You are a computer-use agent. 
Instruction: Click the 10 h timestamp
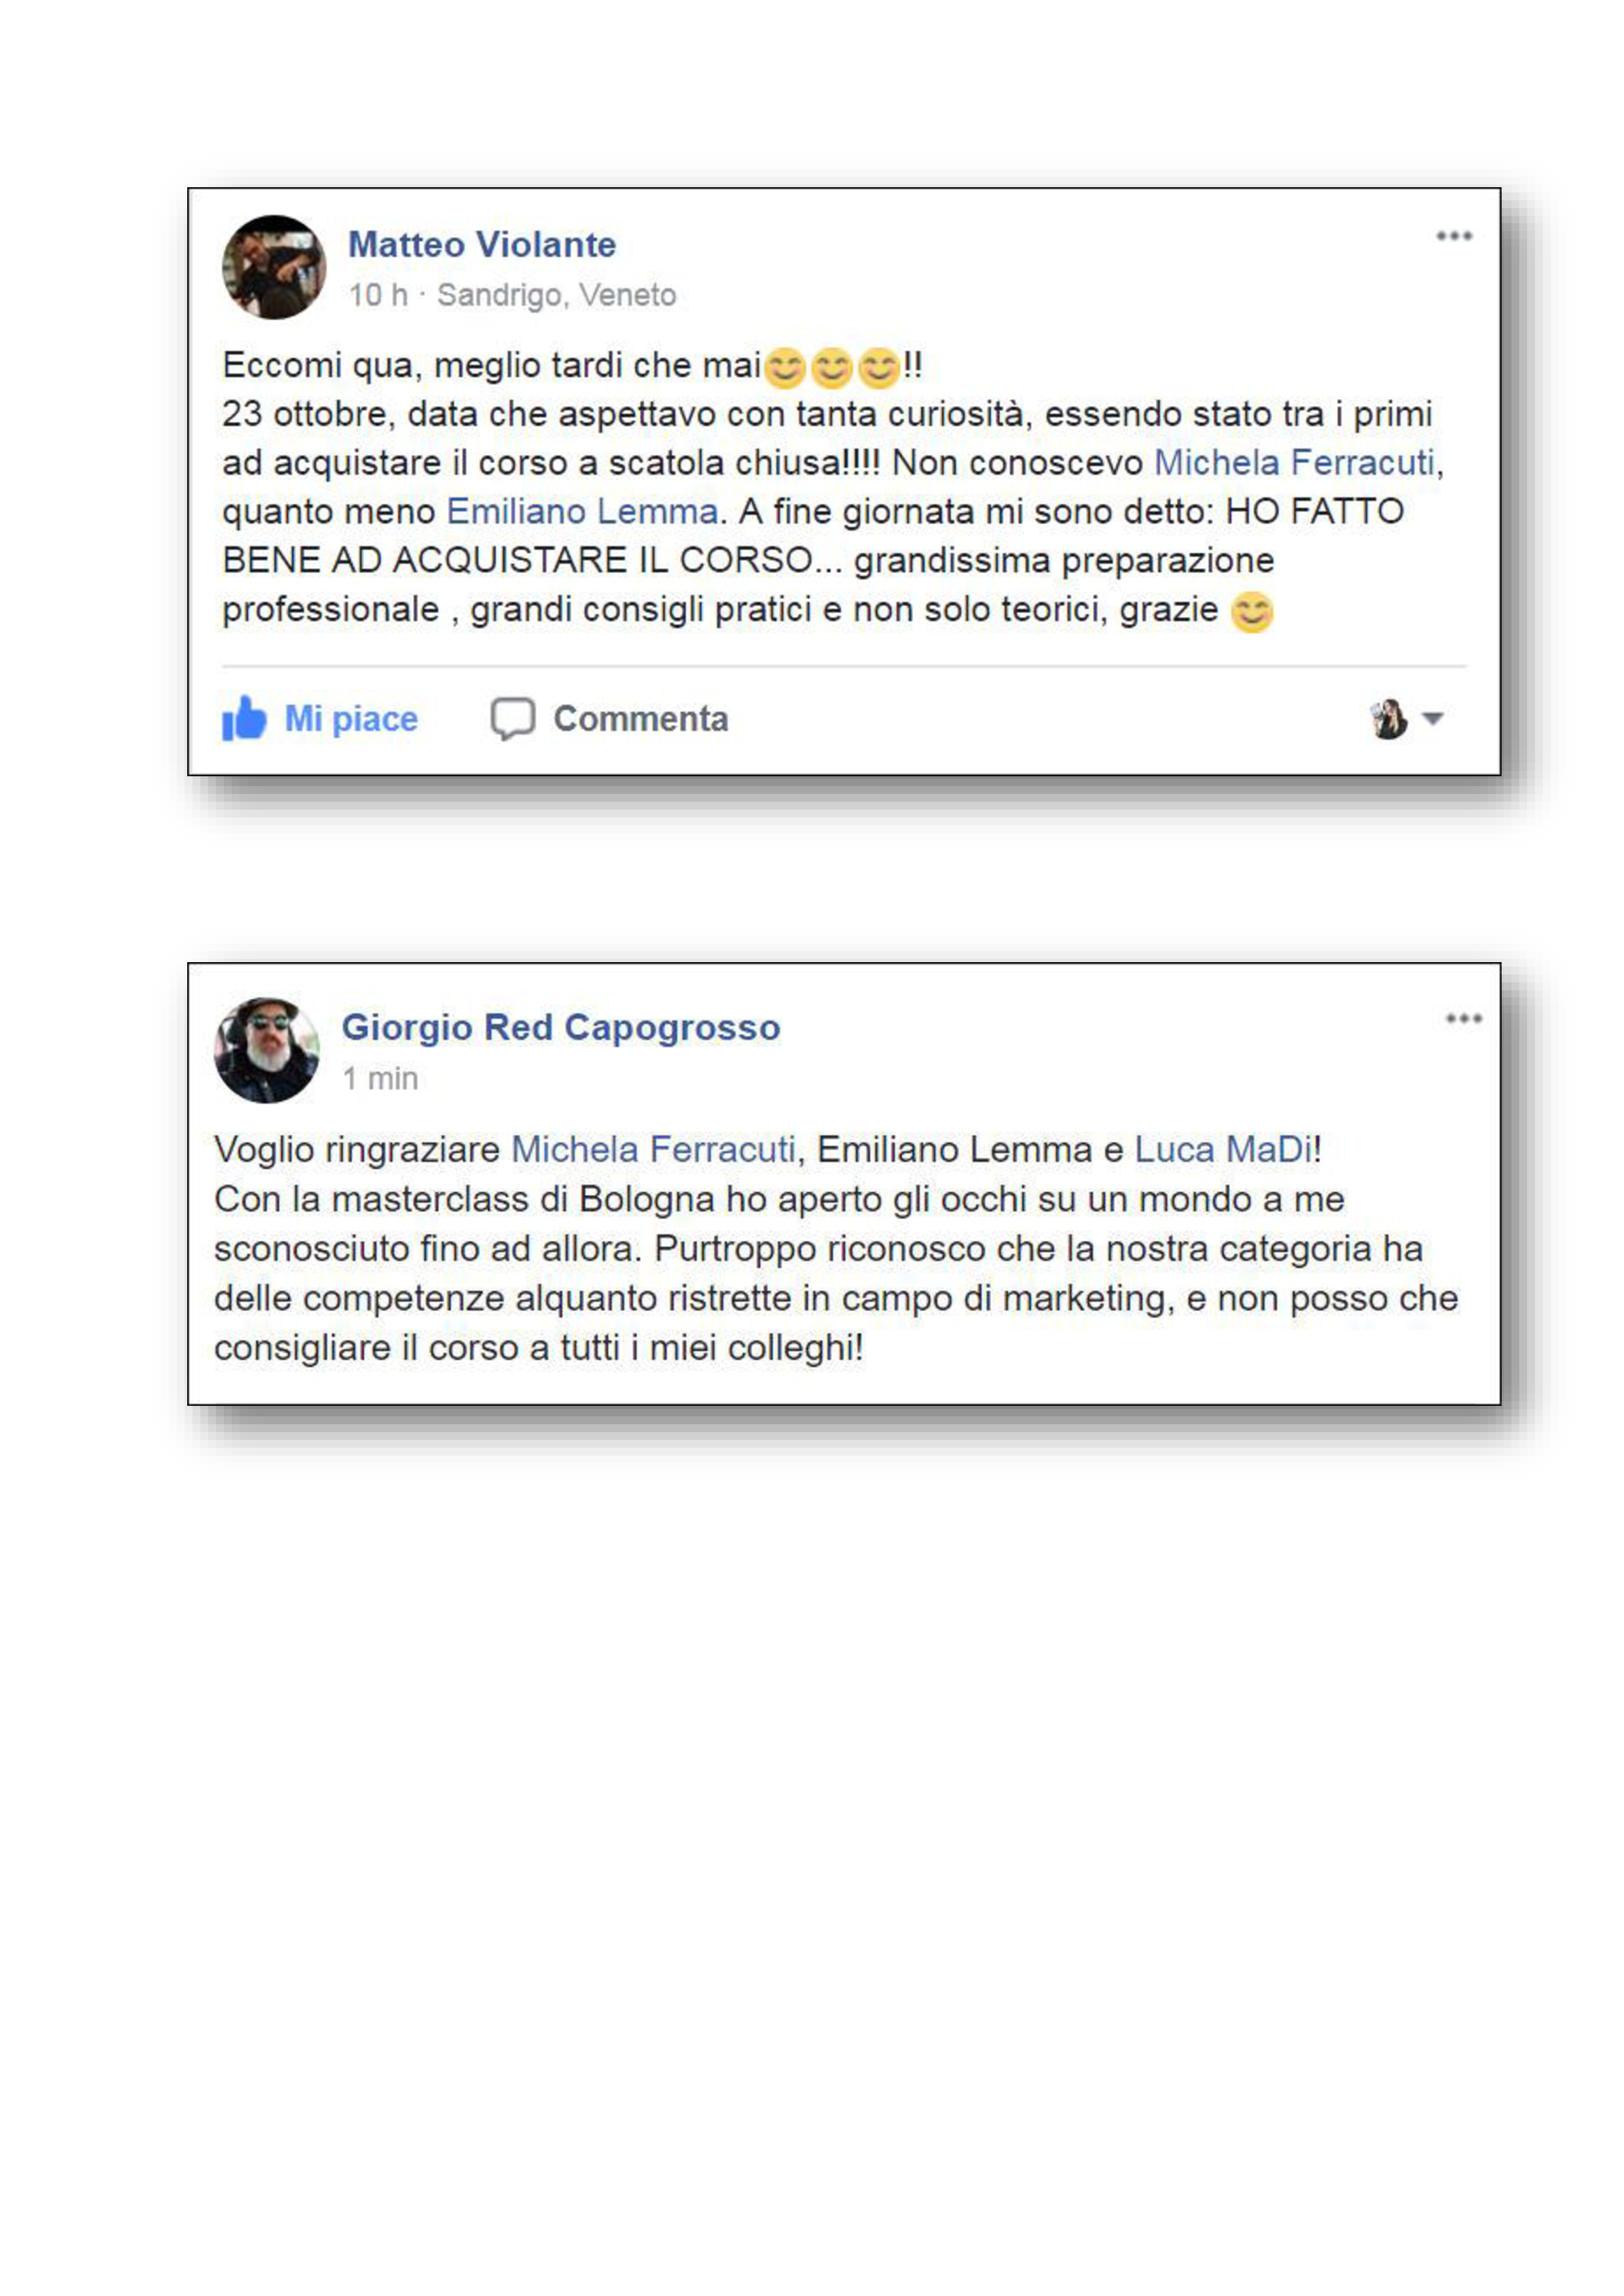pos(378,295)
